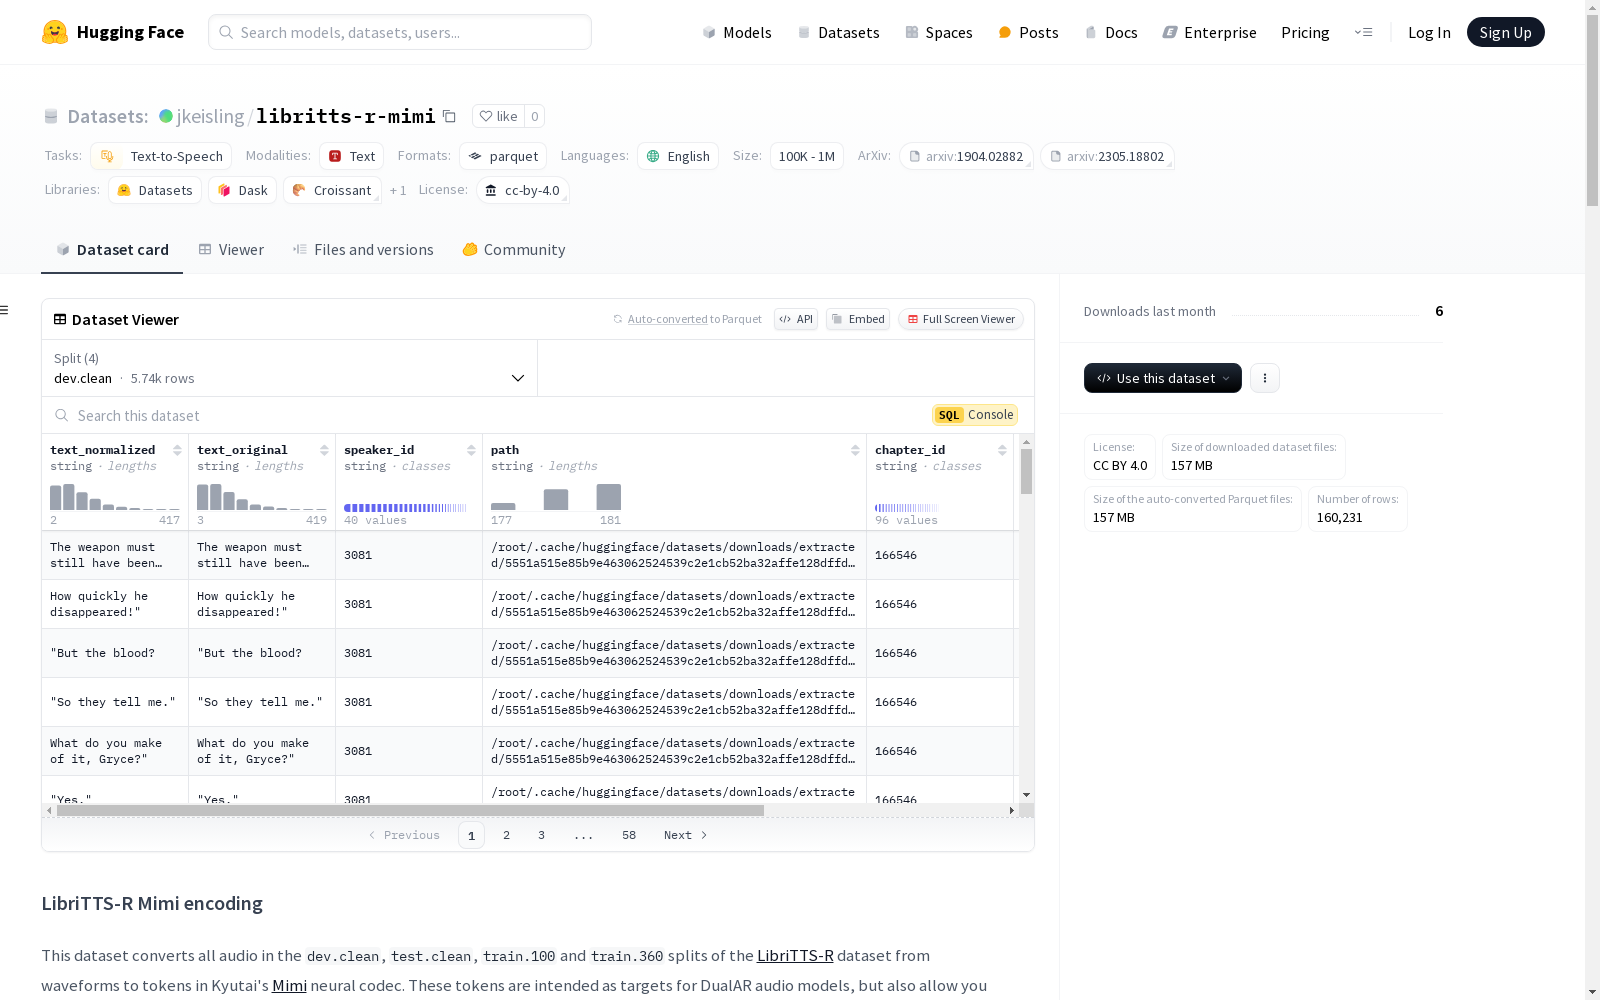
Task: Click the jkeisling user avatar
Action: 166,116
